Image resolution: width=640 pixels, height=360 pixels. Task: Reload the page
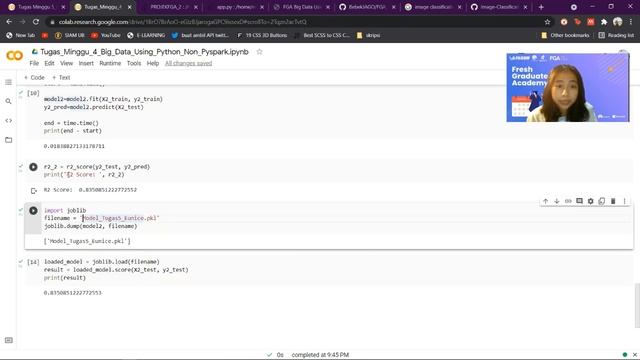[36, 22]
